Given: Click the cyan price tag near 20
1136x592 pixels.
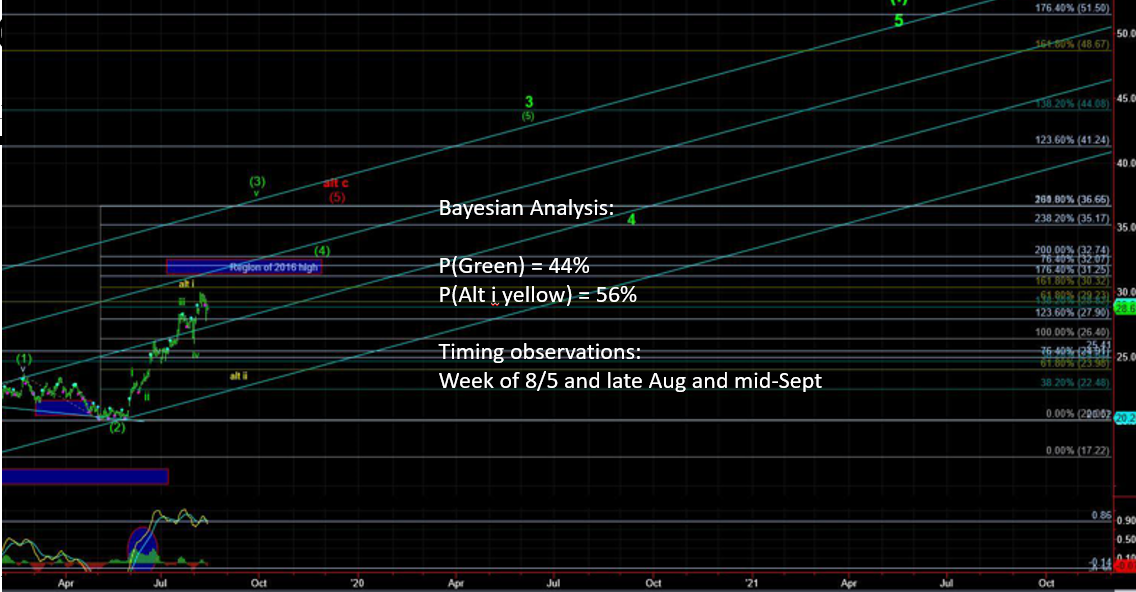Looking at the screenshot, I should [x=1125, y=419].
